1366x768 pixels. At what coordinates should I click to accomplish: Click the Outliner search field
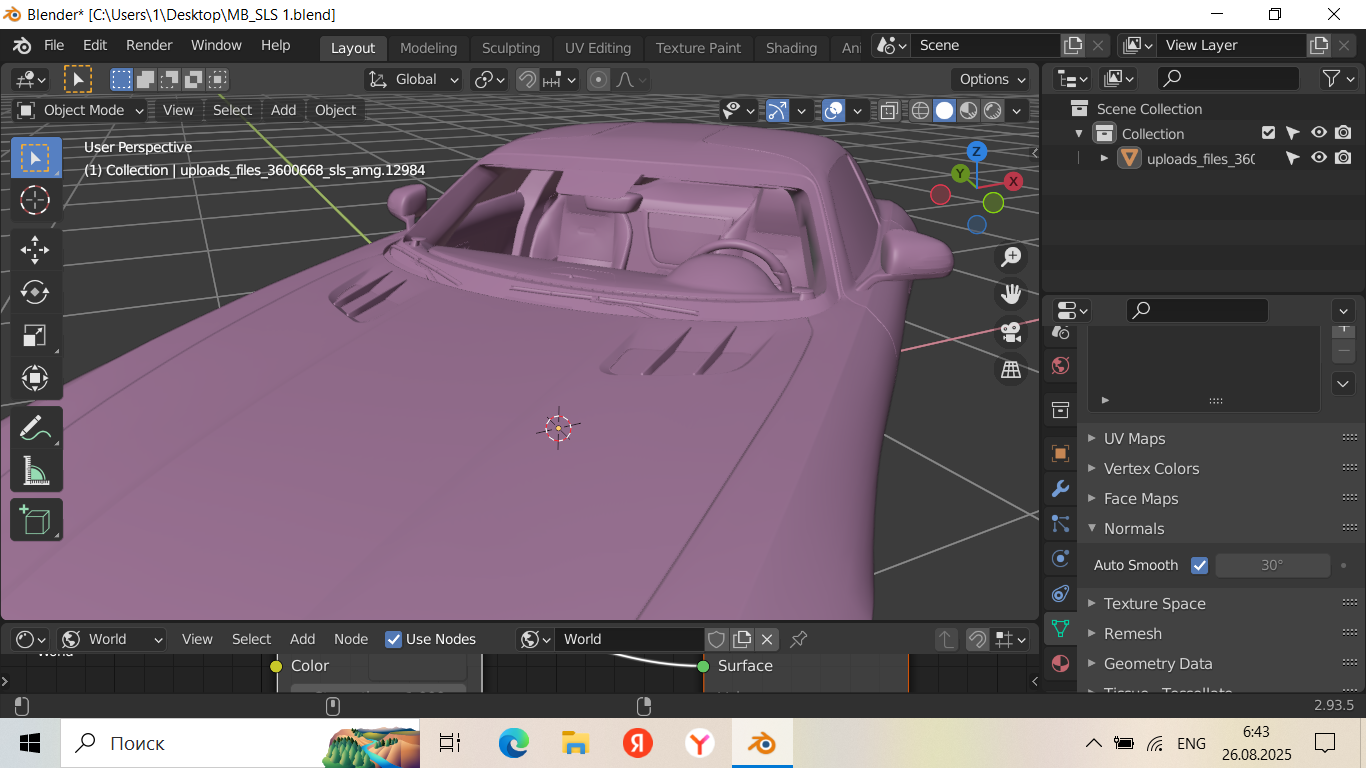tap(1228, 78)
